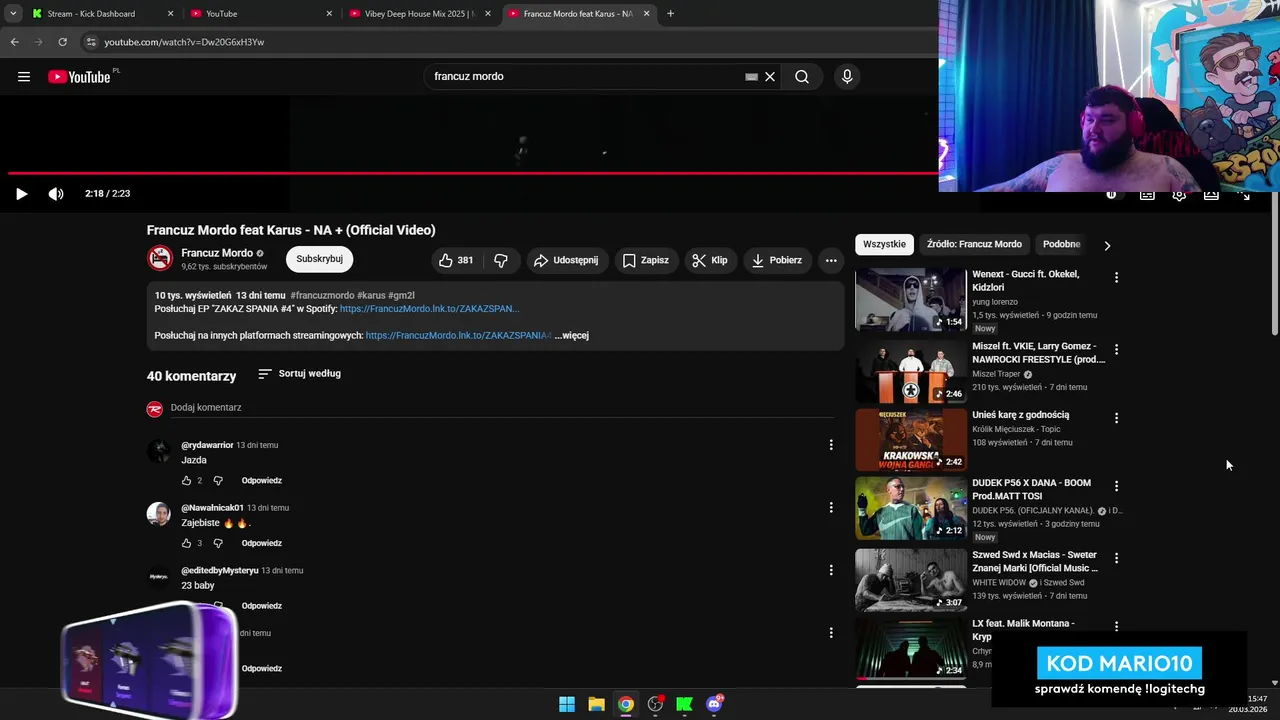Mute the video volume
This screenshot has height=720, width=1280.
[56, 194]
